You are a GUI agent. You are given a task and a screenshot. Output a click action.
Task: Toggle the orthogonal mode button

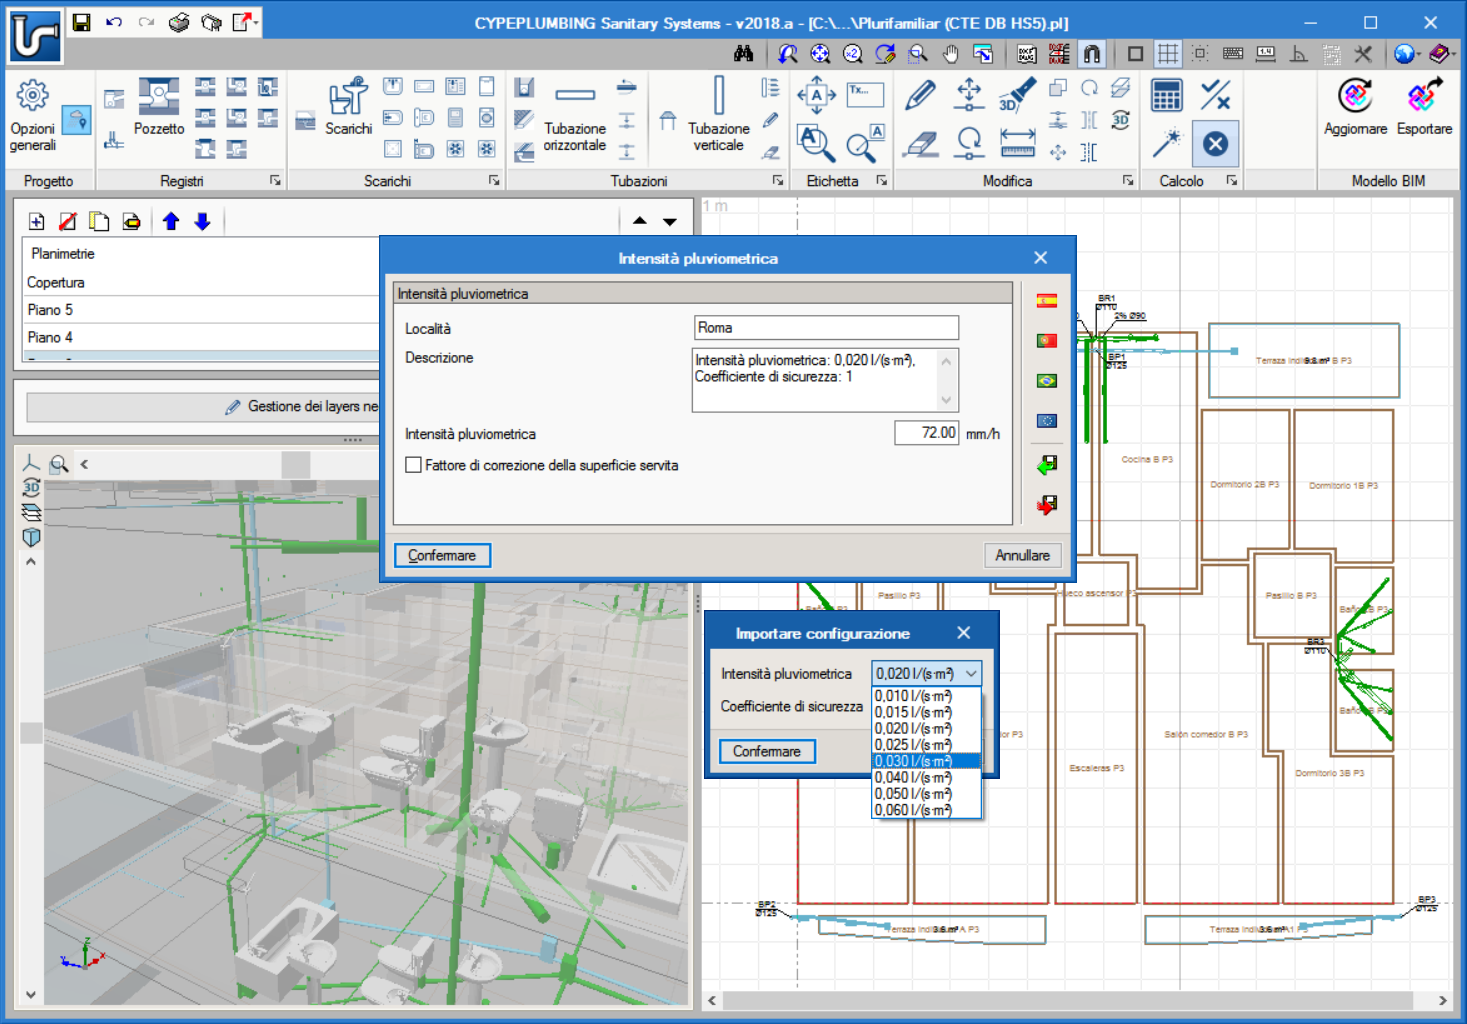1298,54
